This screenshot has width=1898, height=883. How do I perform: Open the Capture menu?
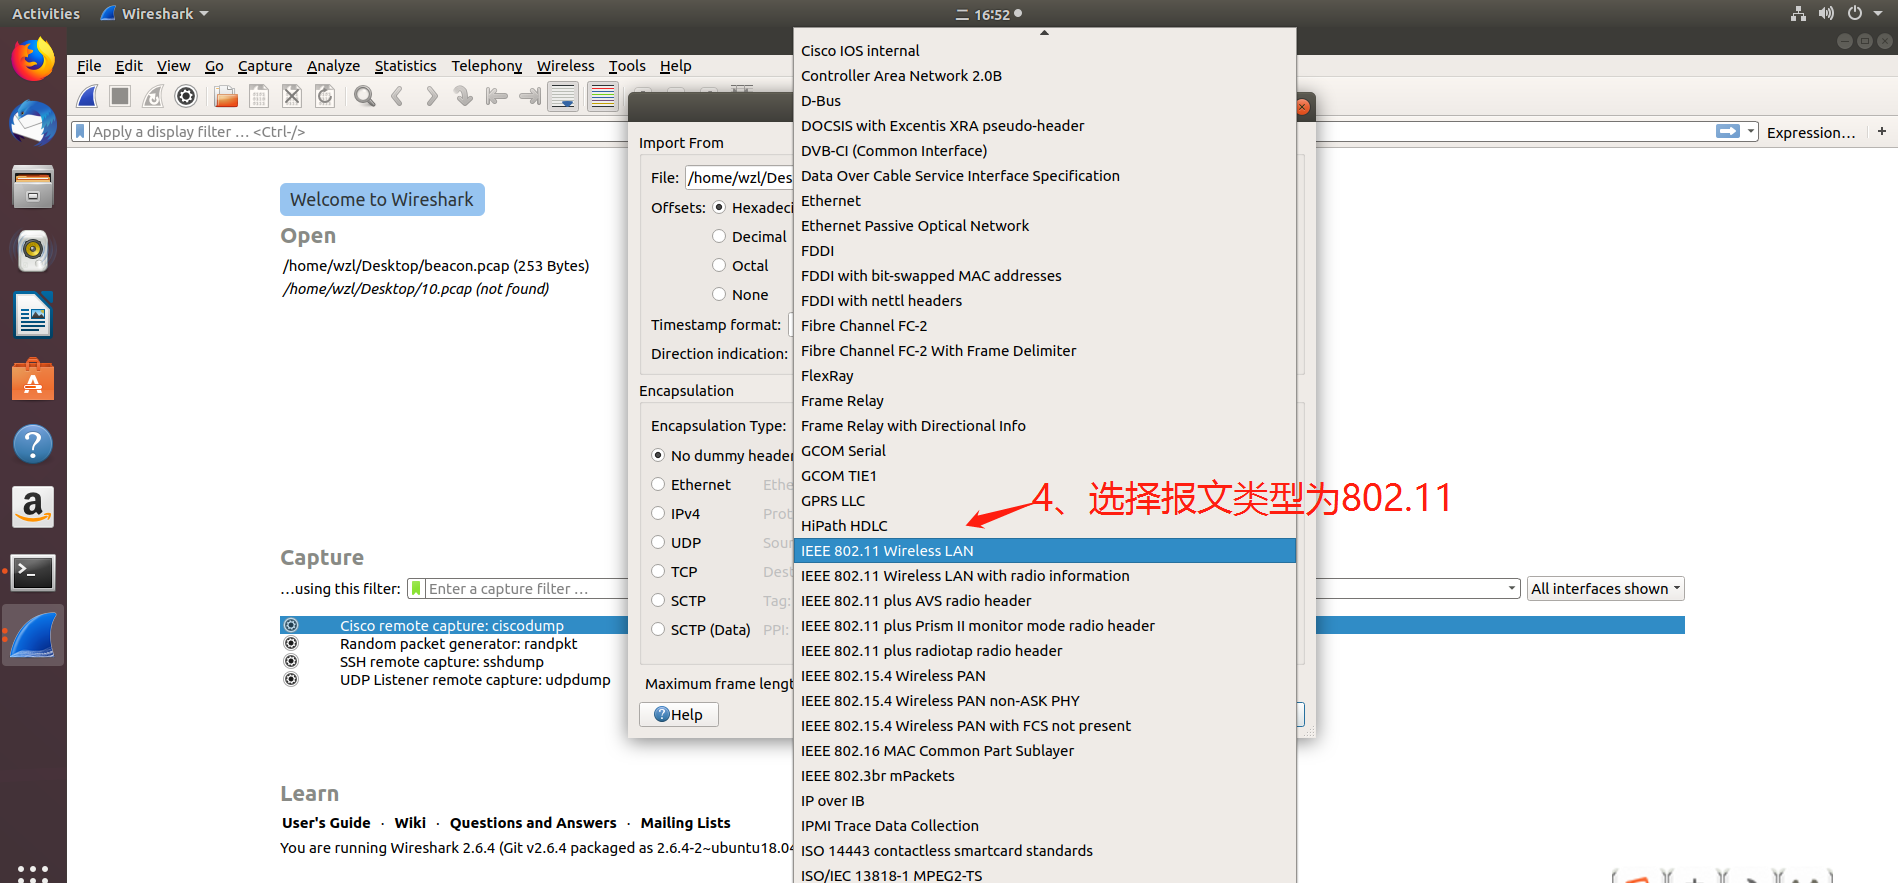265,66
